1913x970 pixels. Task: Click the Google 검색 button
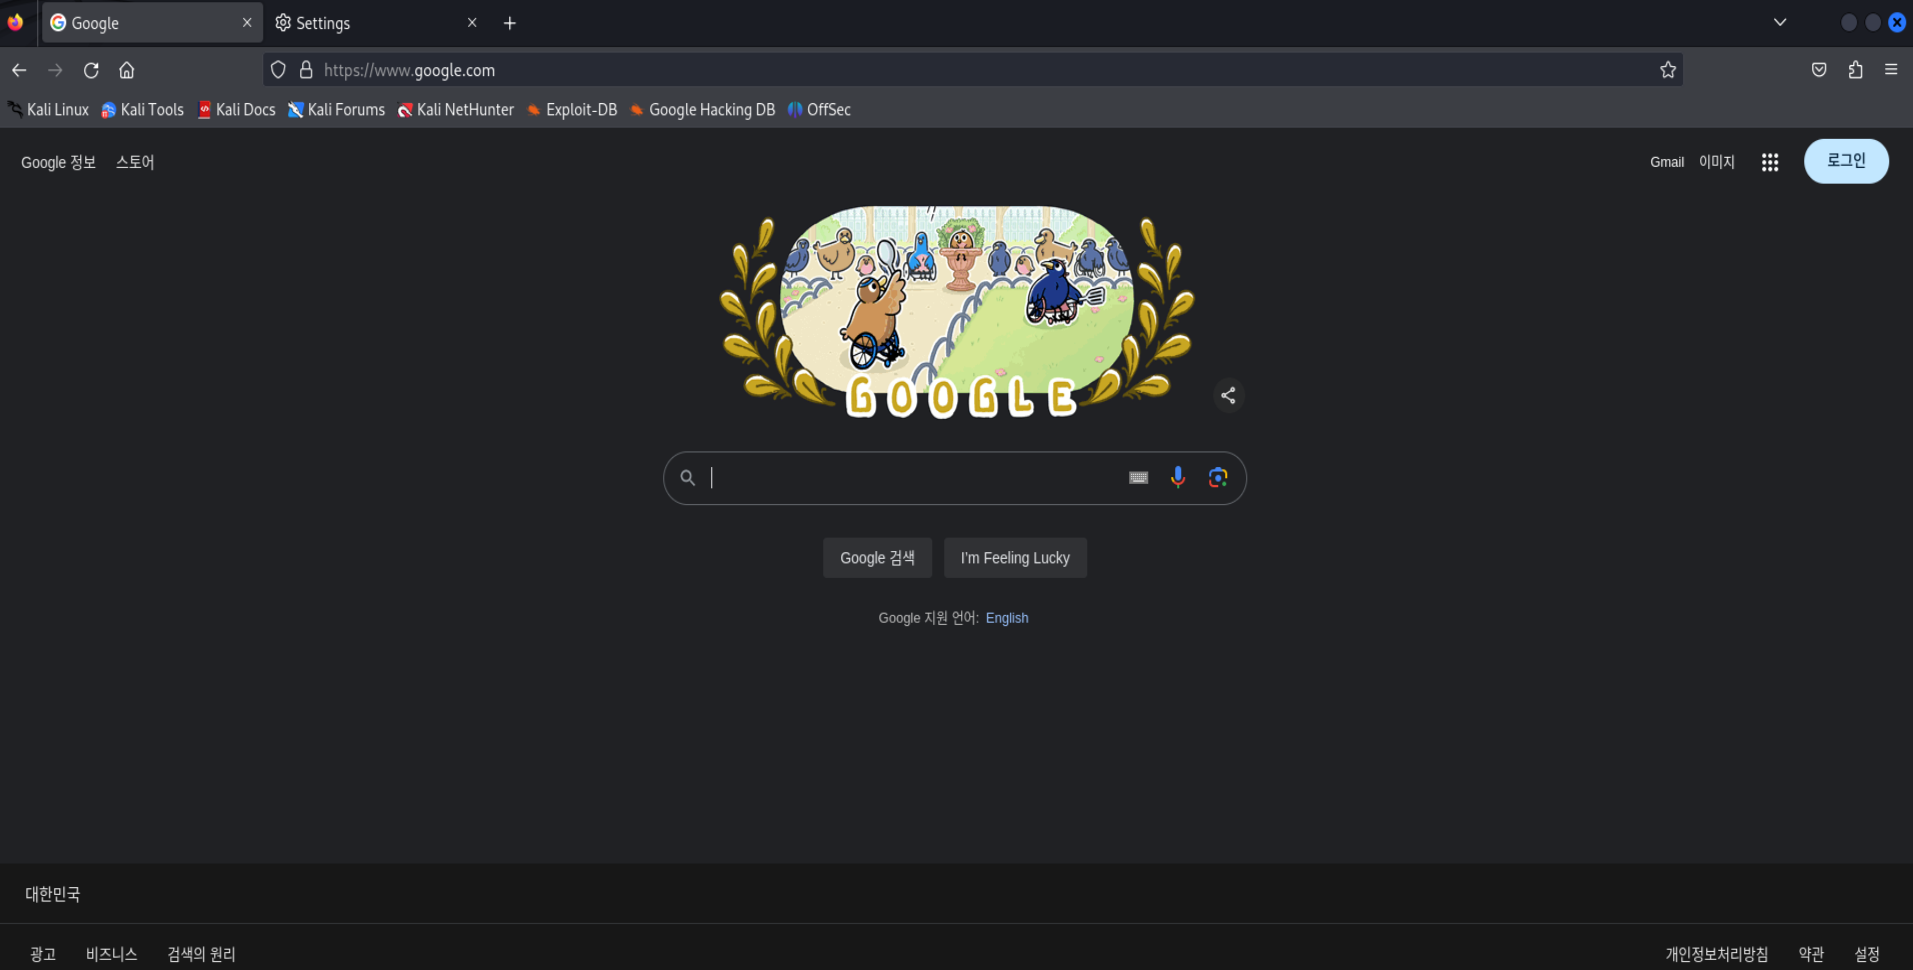click(877, 558)
